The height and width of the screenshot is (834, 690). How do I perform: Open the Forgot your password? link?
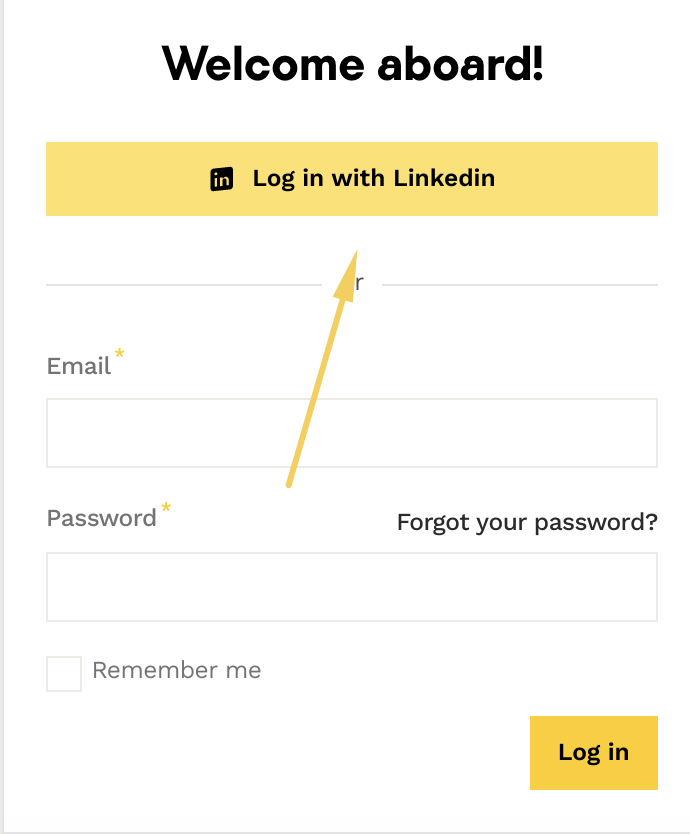tap(527, 522)
